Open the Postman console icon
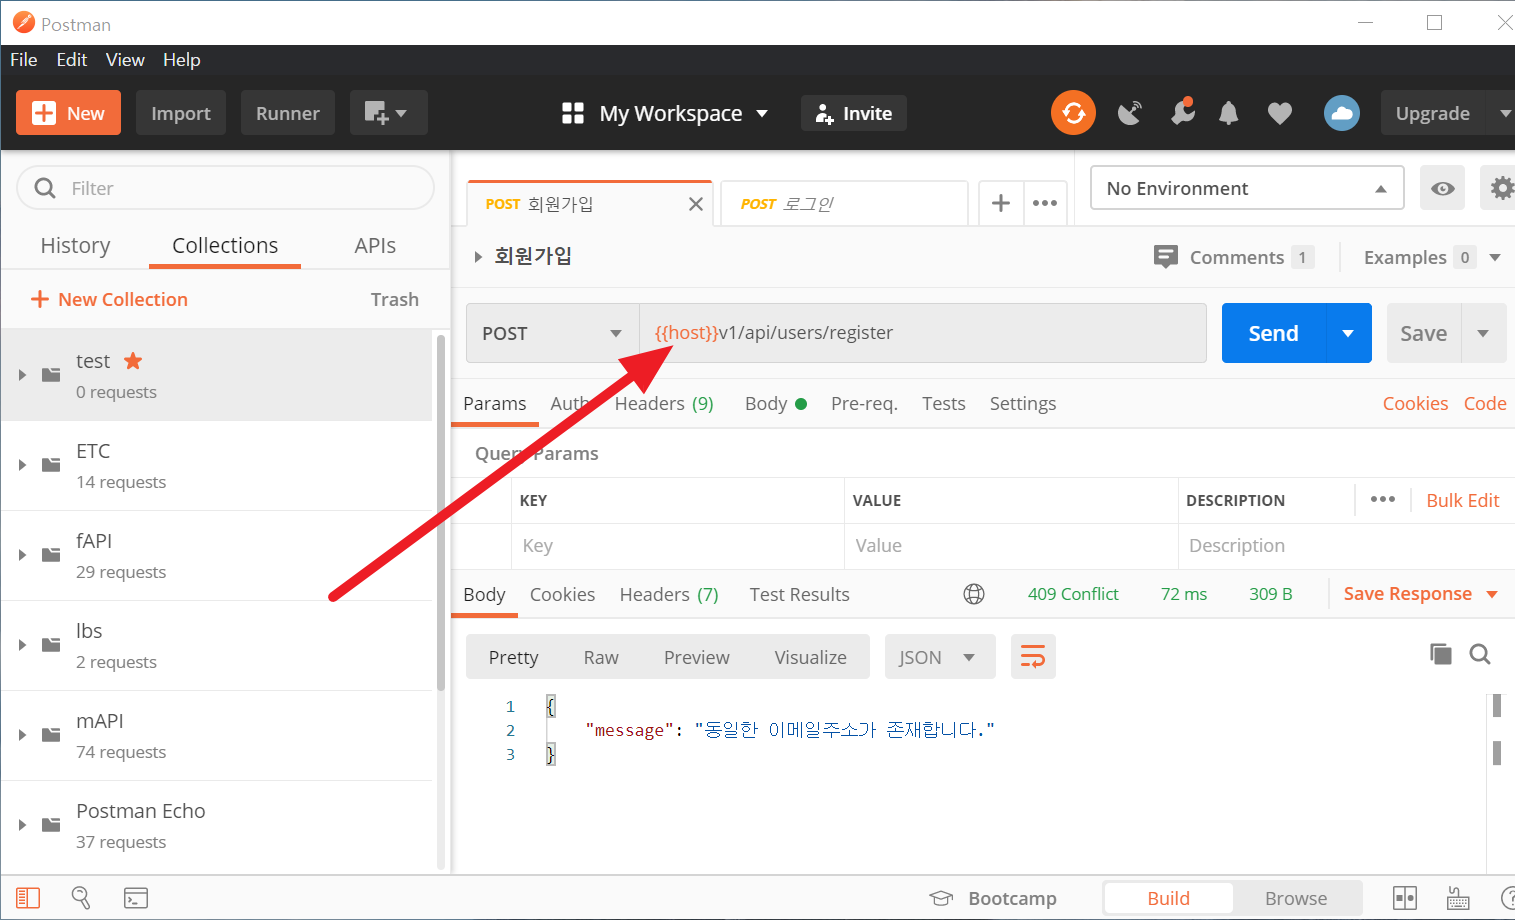This screenshot has width=1515, height=920. (x=136, y=898)
